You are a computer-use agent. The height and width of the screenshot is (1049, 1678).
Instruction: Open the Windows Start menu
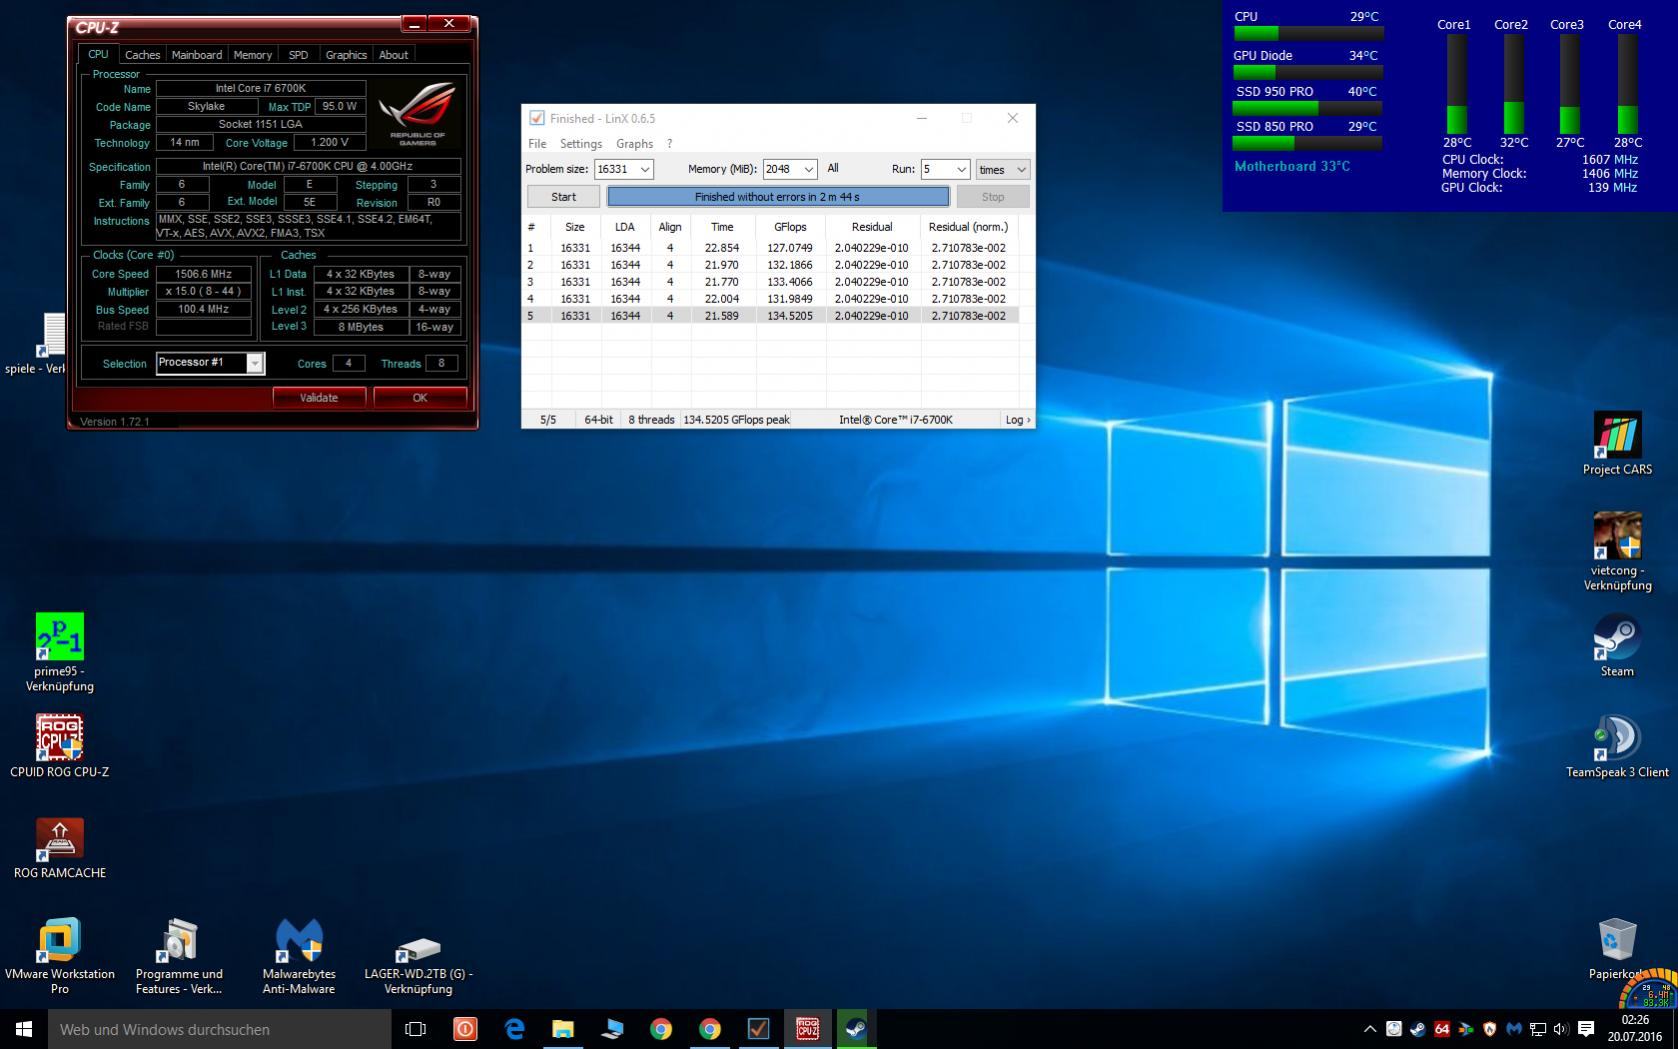click(x=24, y=1028)
